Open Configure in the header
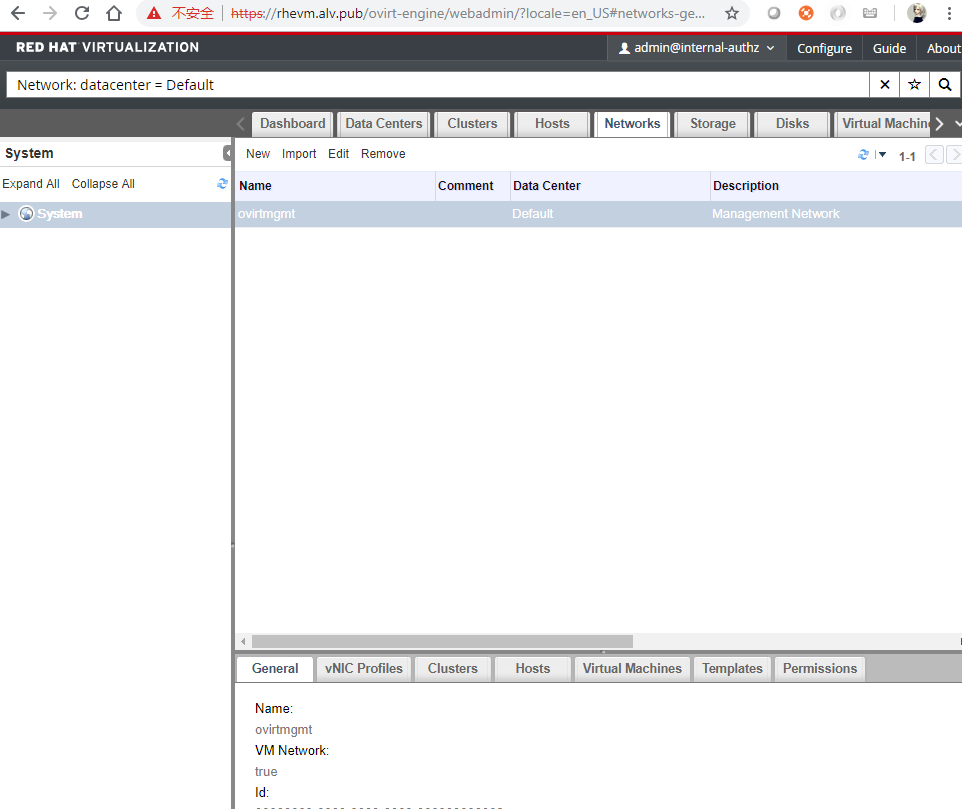This screenshot has height=809, width=962. (x=824, y=48)
